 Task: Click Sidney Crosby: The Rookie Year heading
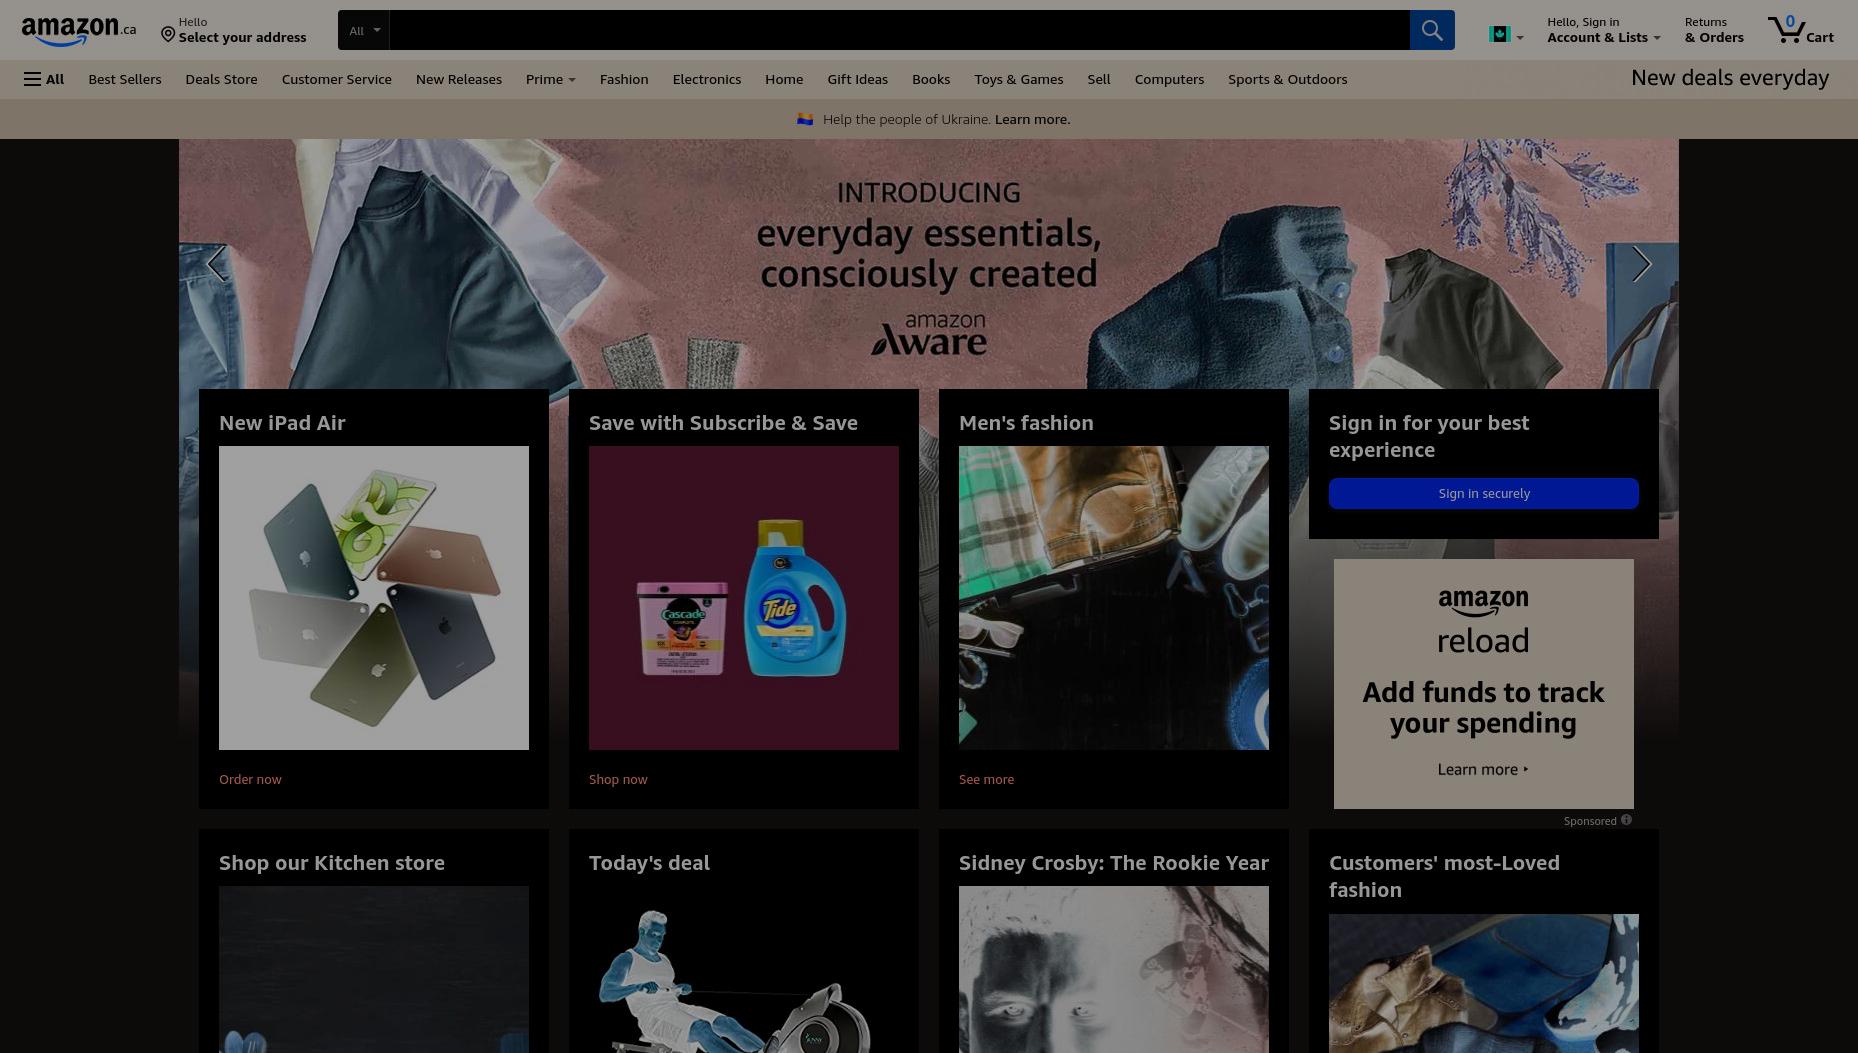point(1114,862)
